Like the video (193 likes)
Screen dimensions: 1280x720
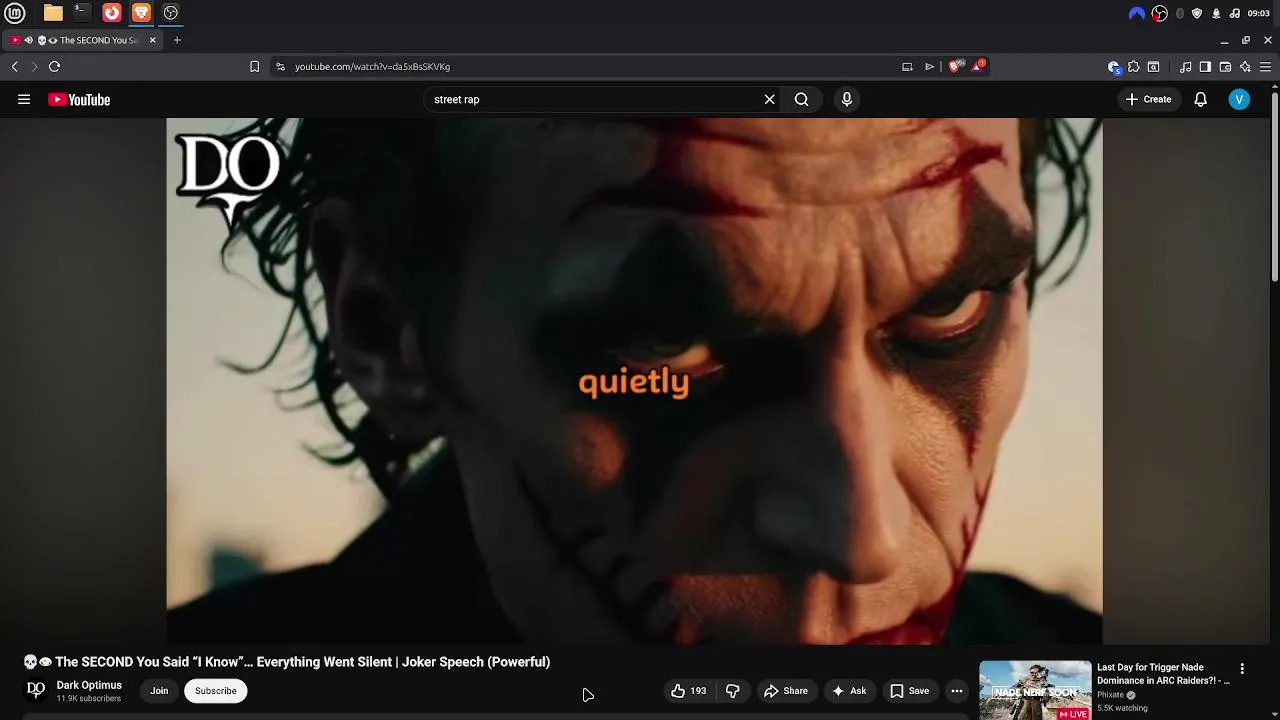[x=688, y=691]
